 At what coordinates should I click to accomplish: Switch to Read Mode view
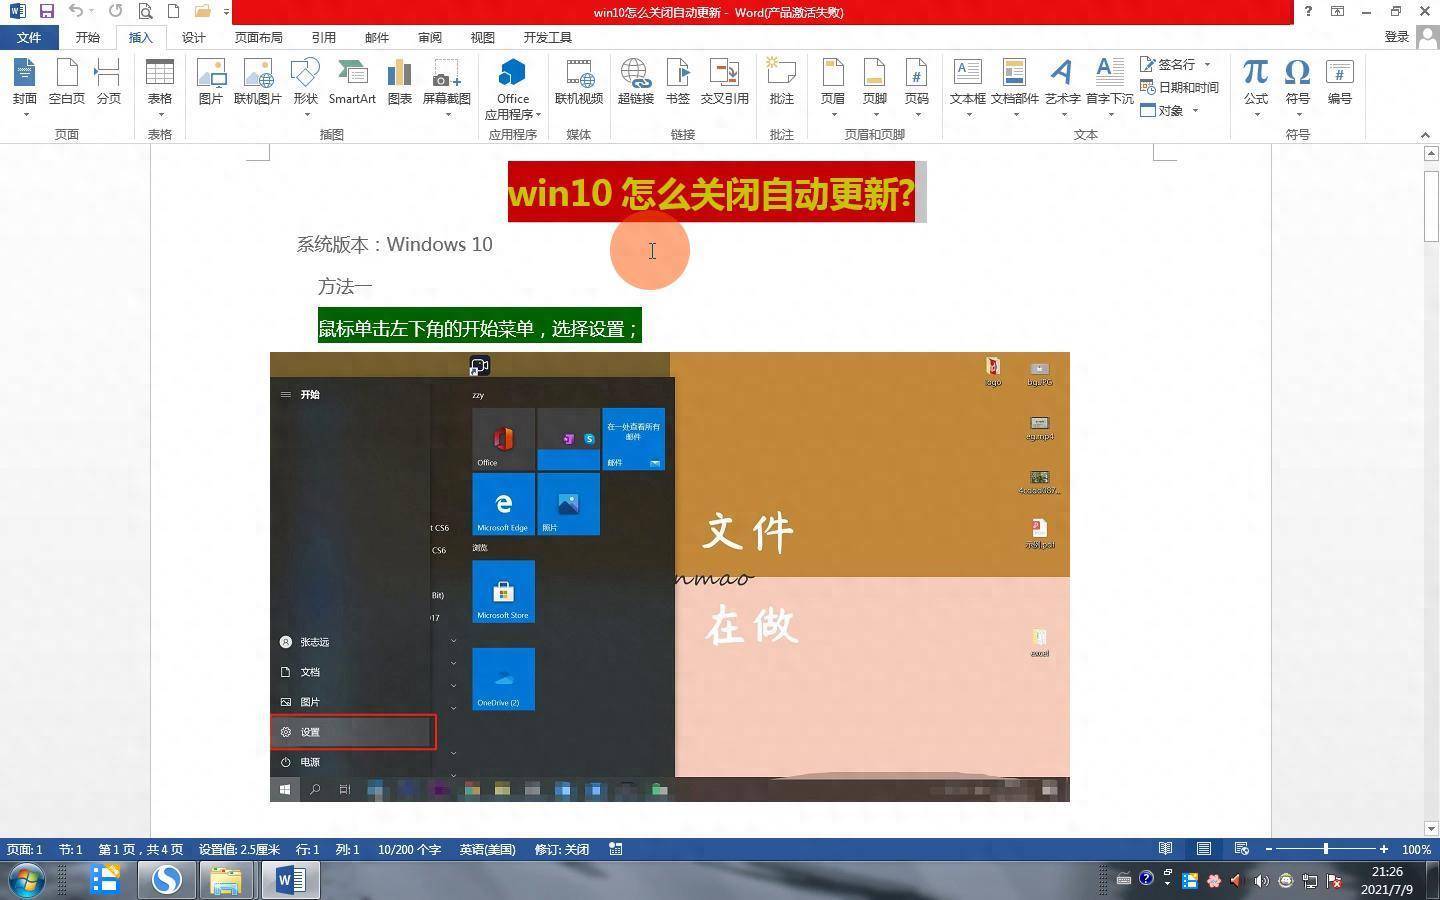coord(1165,849)
